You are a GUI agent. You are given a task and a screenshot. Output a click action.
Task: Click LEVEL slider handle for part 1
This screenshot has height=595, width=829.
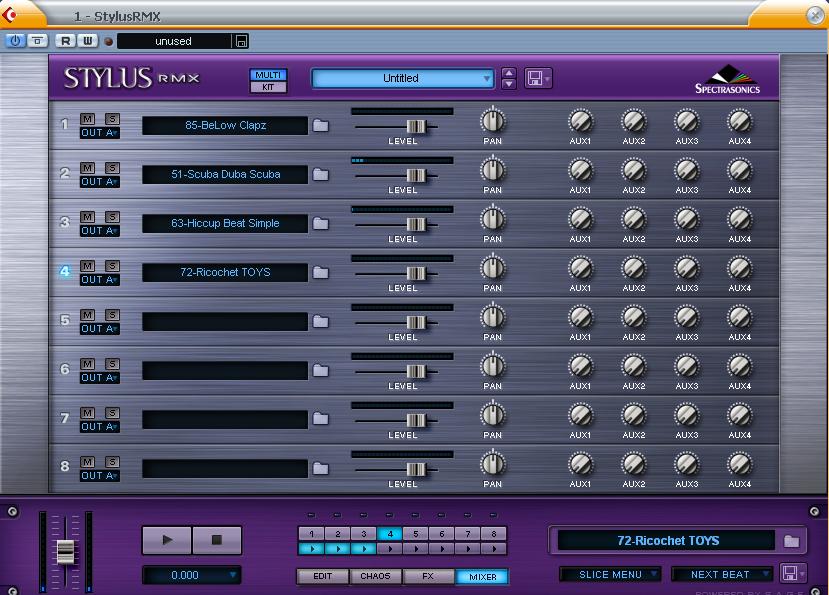click(x=416, y=126)
